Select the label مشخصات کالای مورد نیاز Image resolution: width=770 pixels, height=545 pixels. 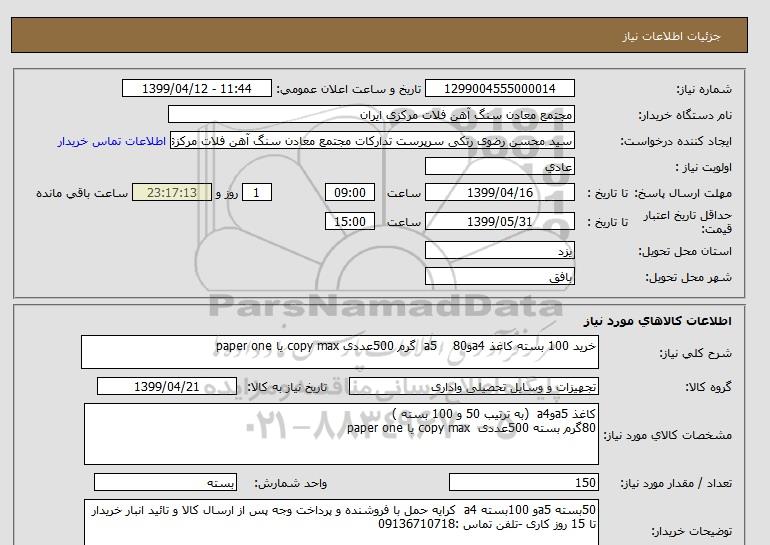coord(668,435)
